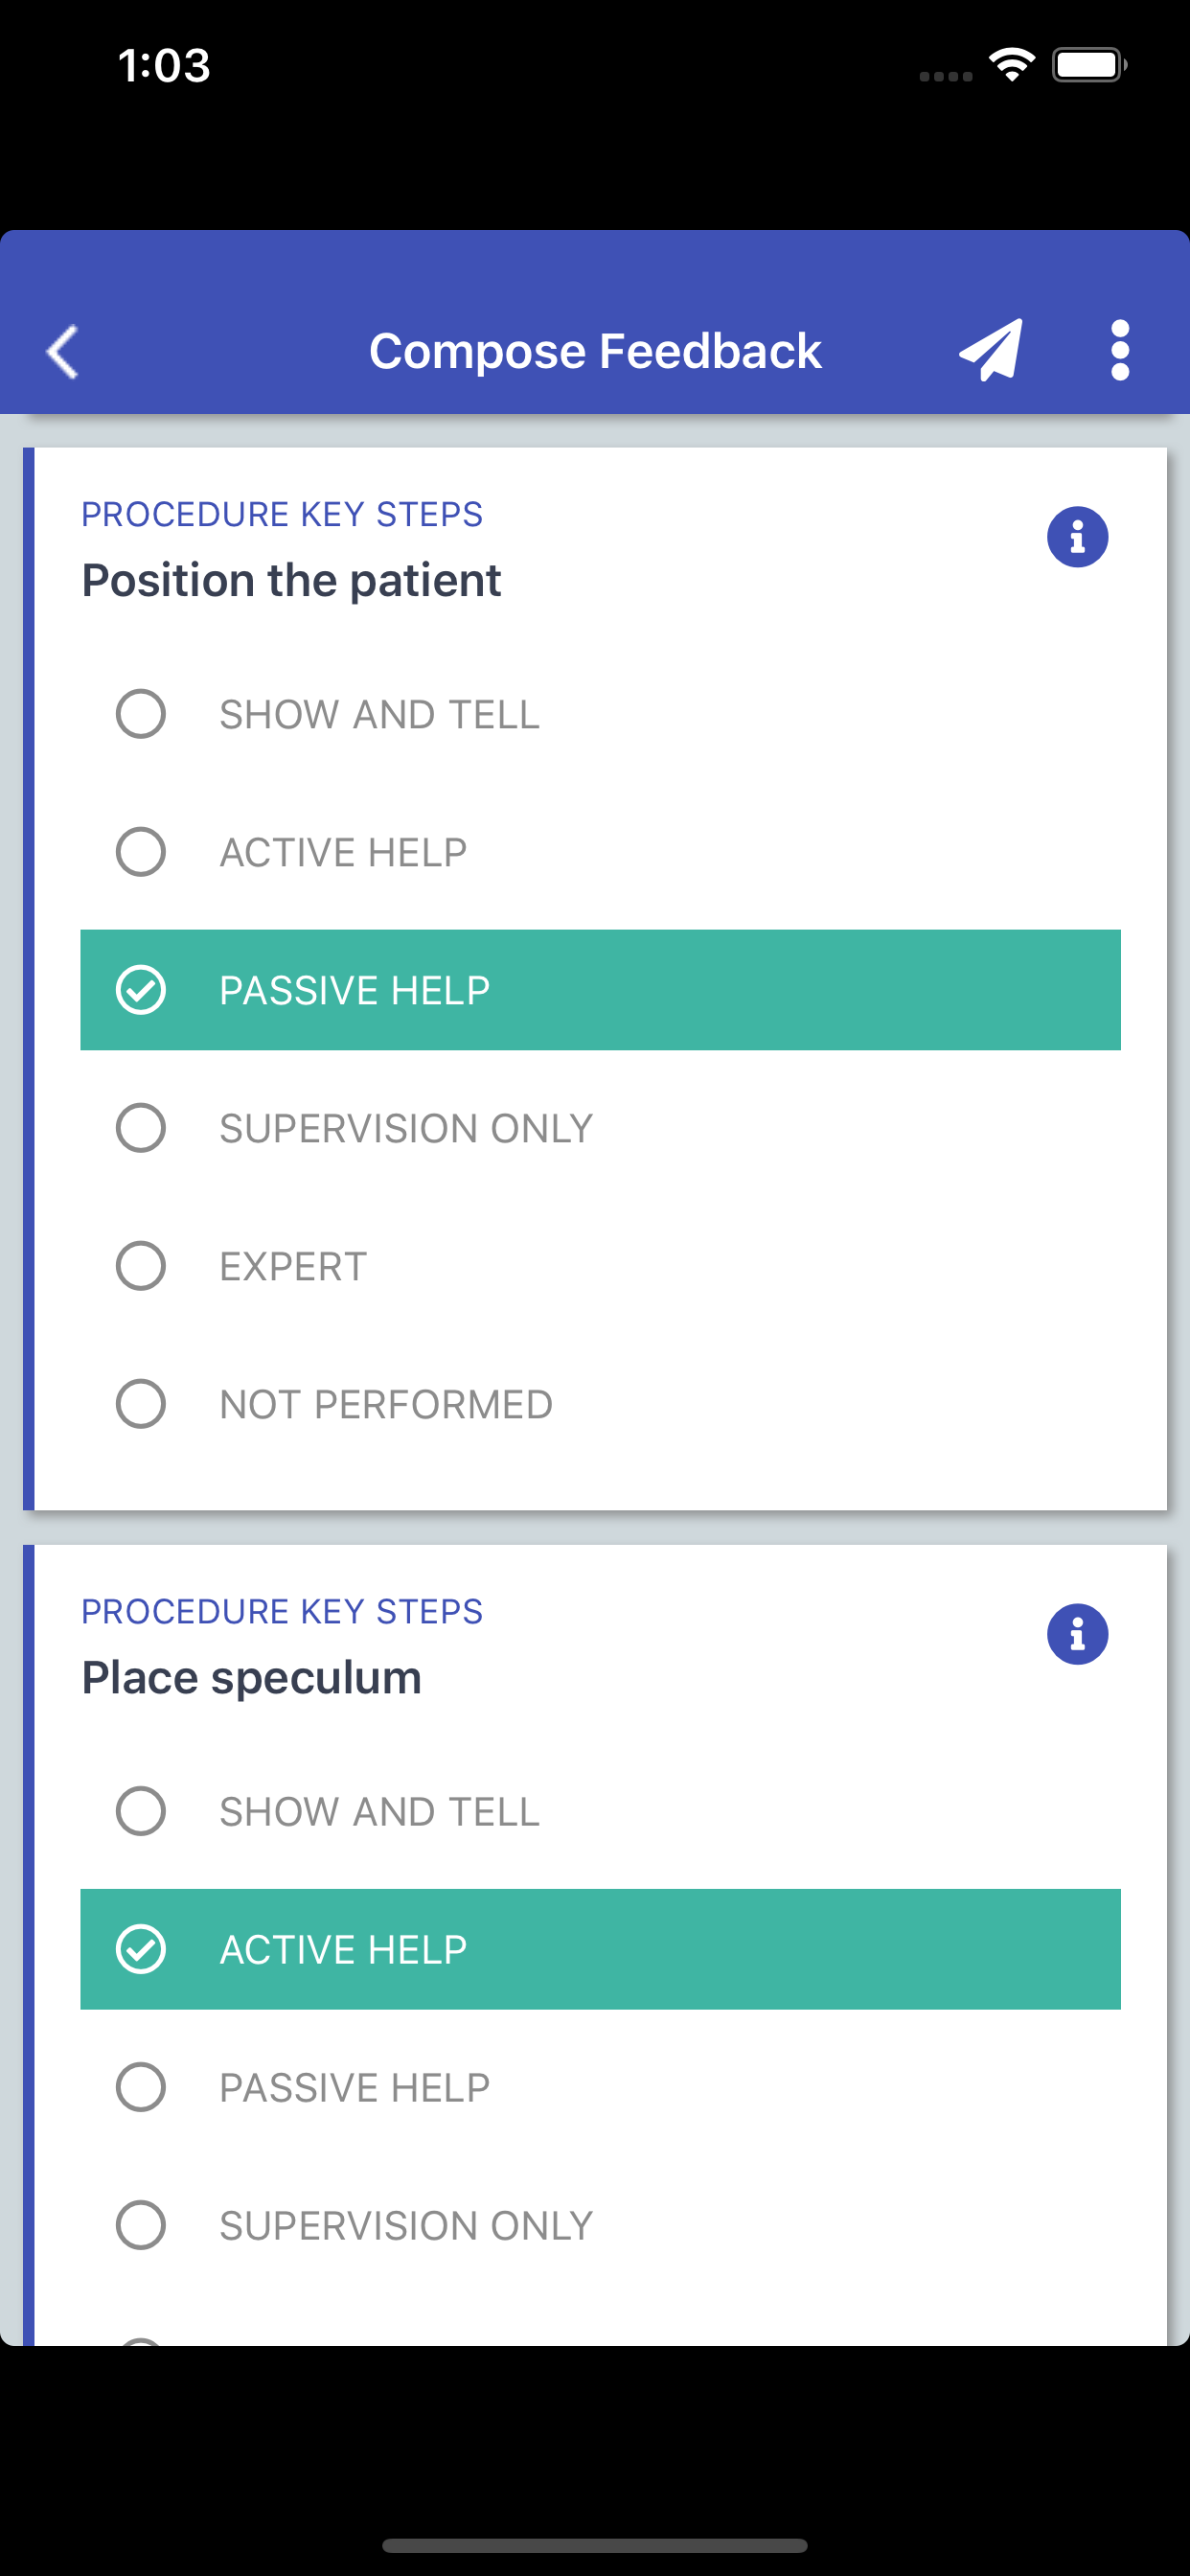This screenshot has width=1190, height=2576.
Task: Send the feedback with the paper plane icon
Action: point(989,349)
